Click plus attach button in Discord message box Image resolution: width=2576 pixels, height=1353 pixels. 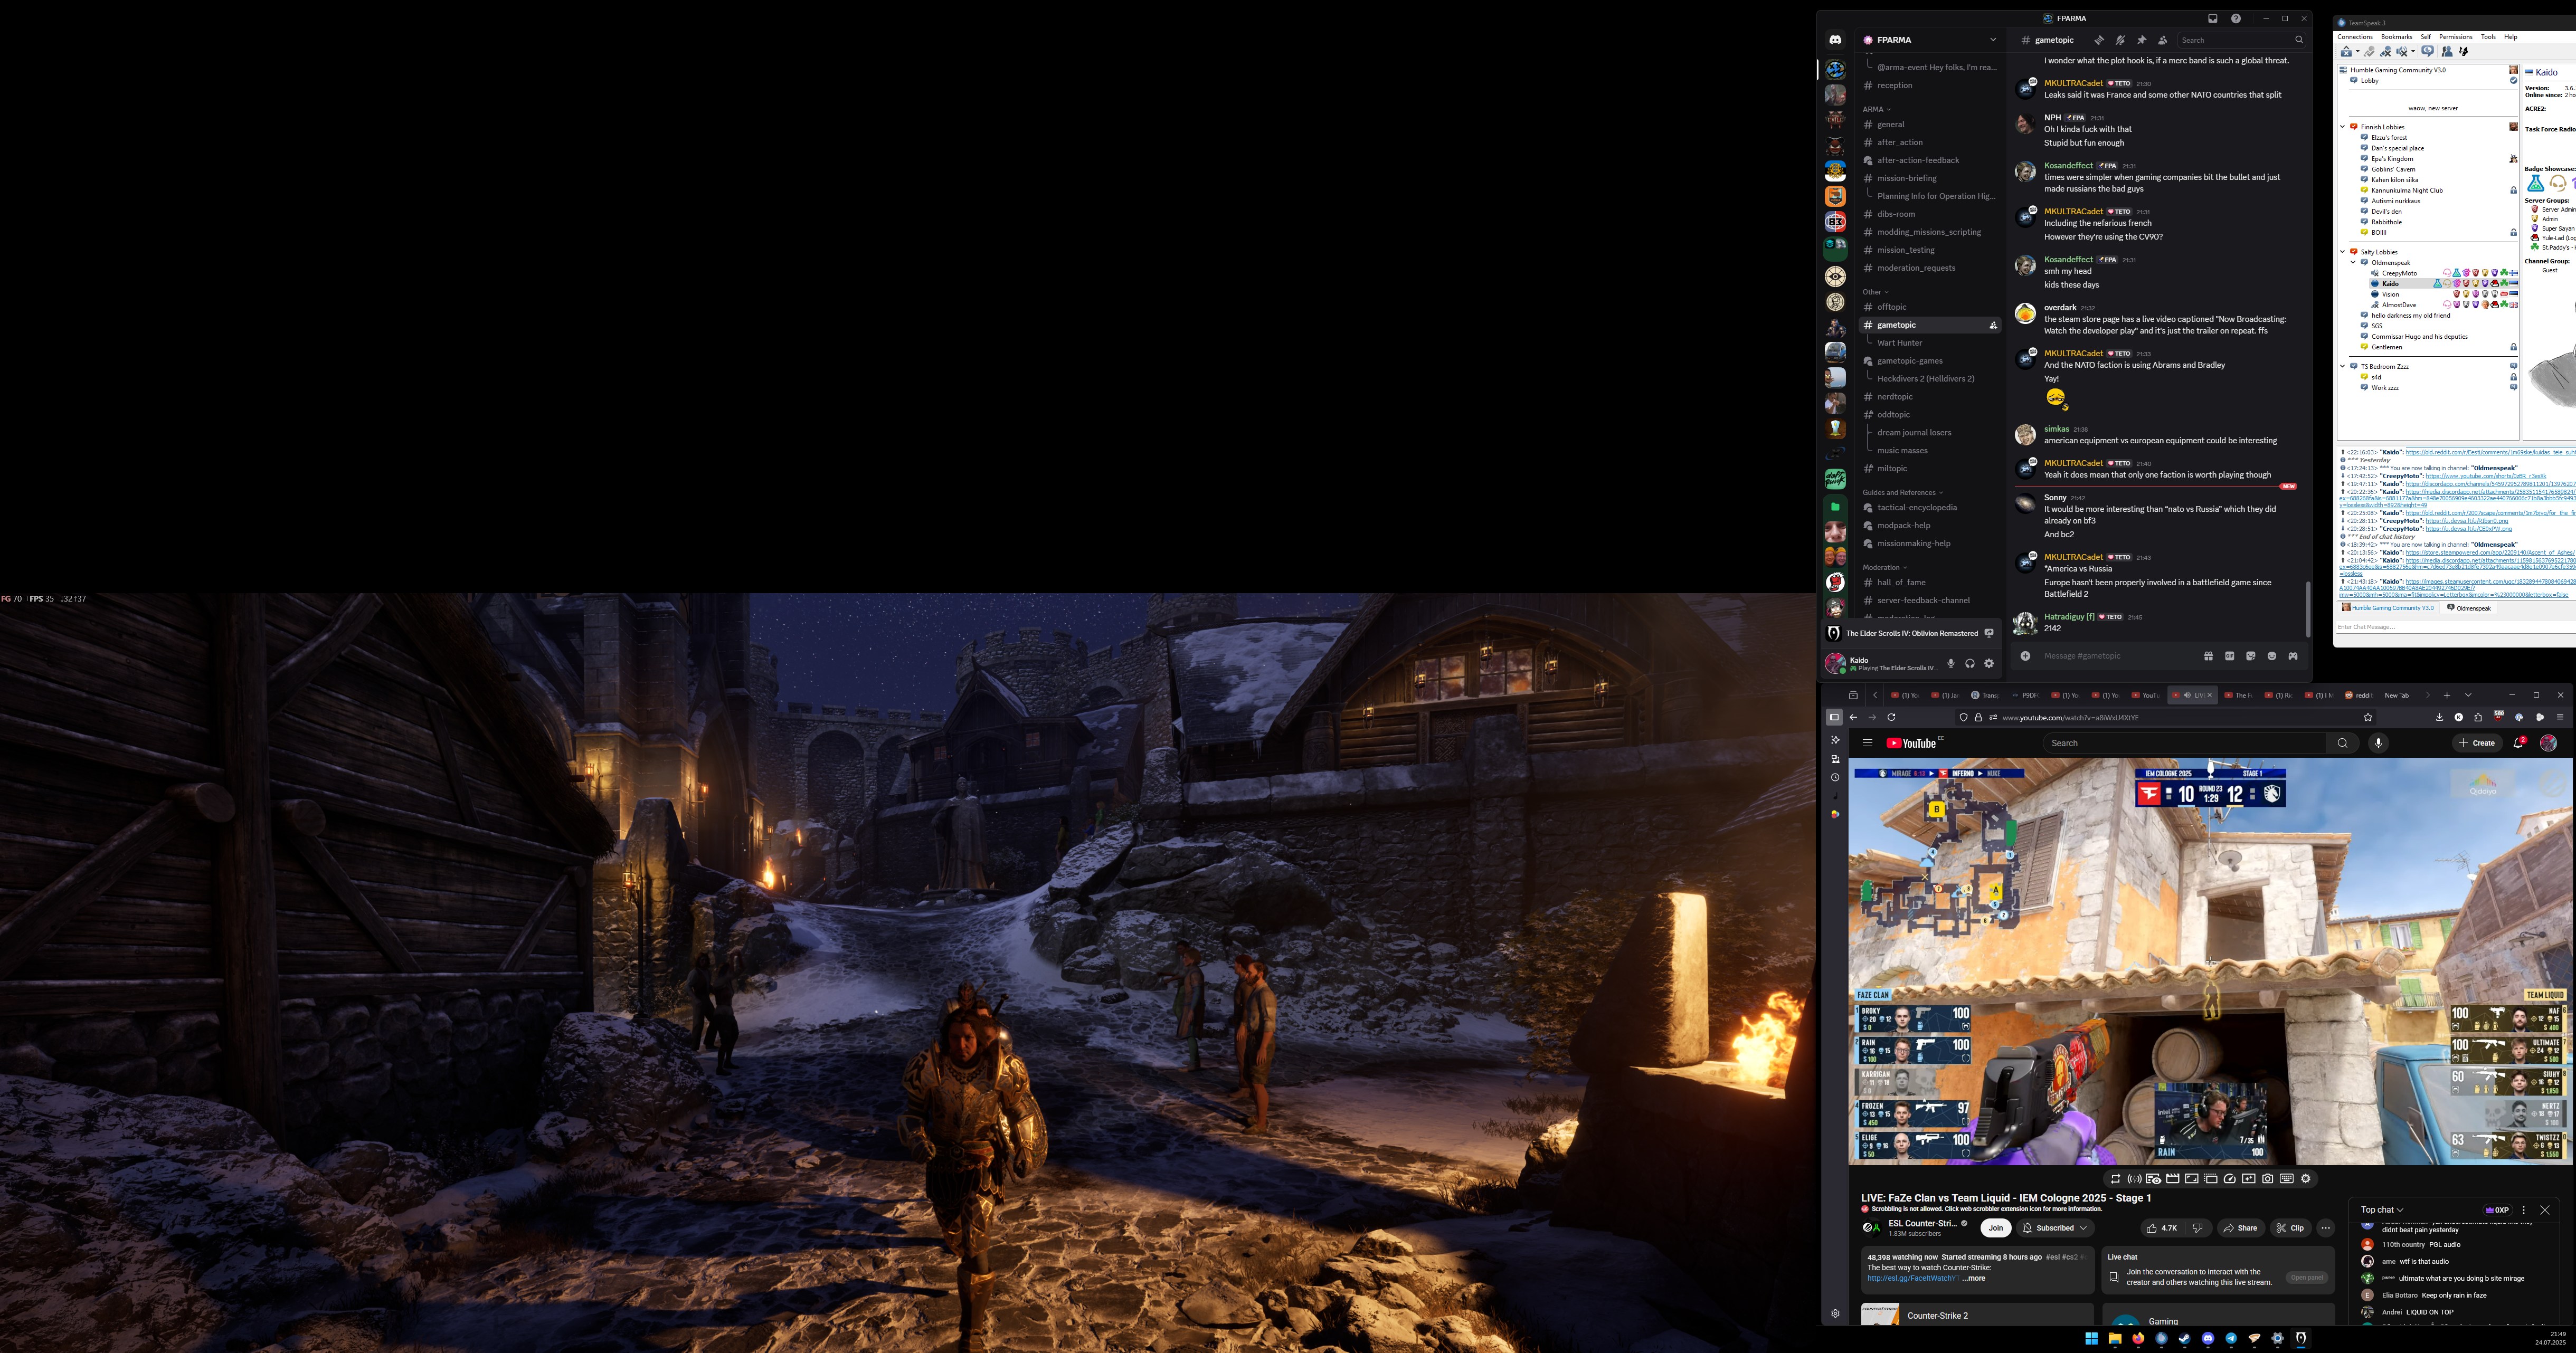[x=2025, y=656]
